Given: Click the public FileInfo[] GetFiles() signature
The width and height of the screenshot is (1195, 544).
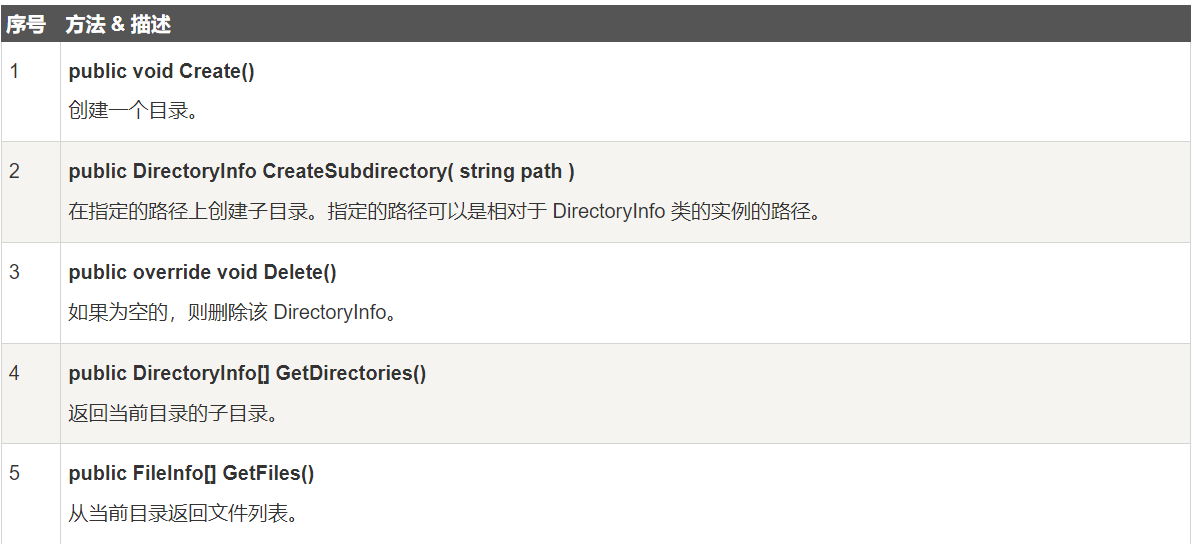Looking at the screenshot, I should tap(192, 473).
